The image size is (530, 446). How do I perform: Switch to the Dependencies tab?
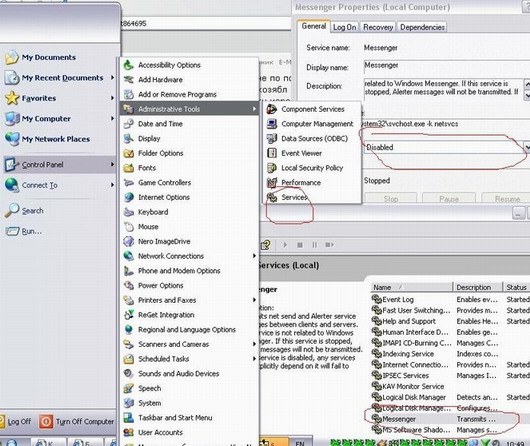(422, 27)
